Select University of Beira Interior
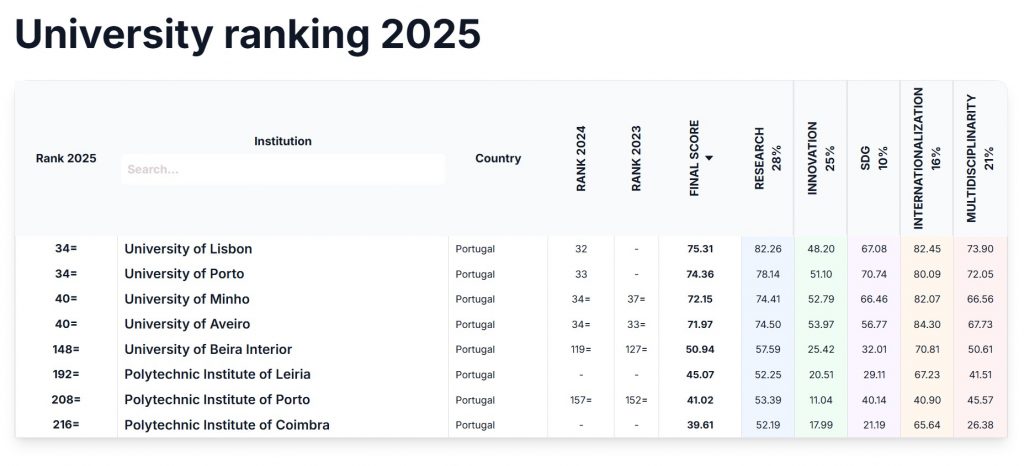This screenshot has height=466, width=1024. 208,349
